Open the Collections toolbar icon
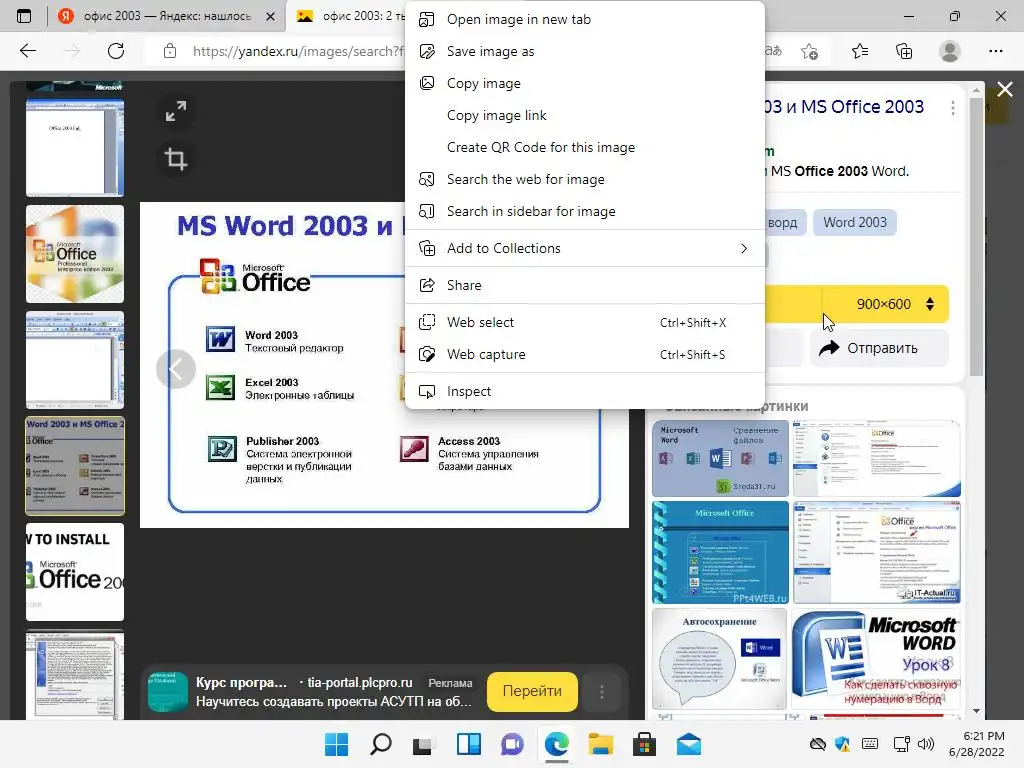 coord(904,51)
